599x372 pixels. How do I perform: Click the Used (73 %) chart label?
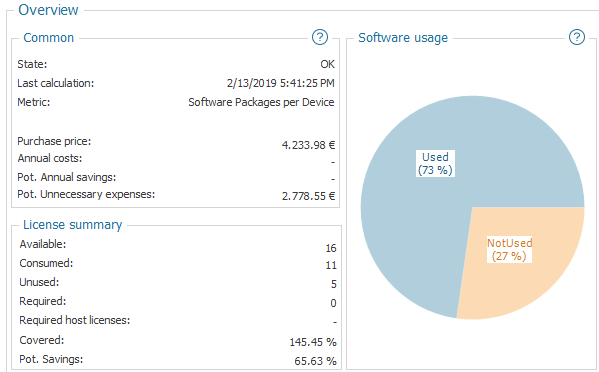[435, 163]
